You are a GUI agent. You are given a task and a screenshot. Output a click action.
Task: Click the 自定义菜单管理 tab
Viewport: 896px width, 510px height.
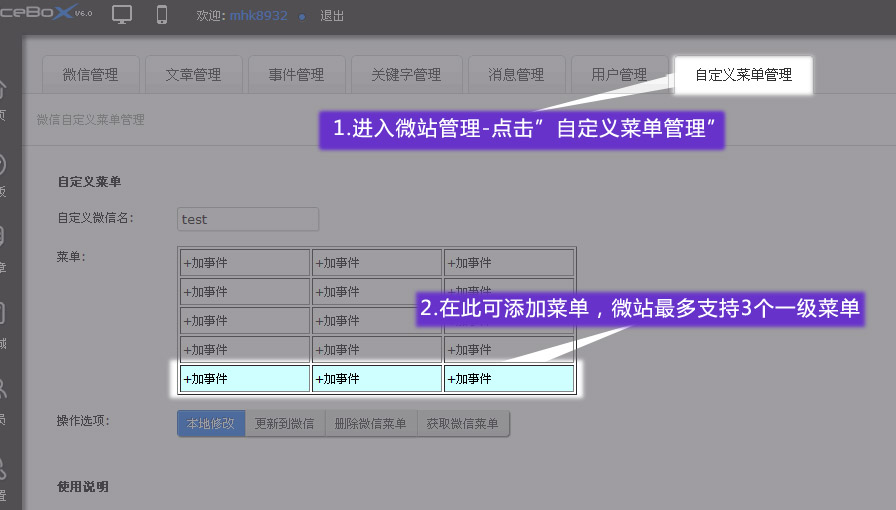743,75
